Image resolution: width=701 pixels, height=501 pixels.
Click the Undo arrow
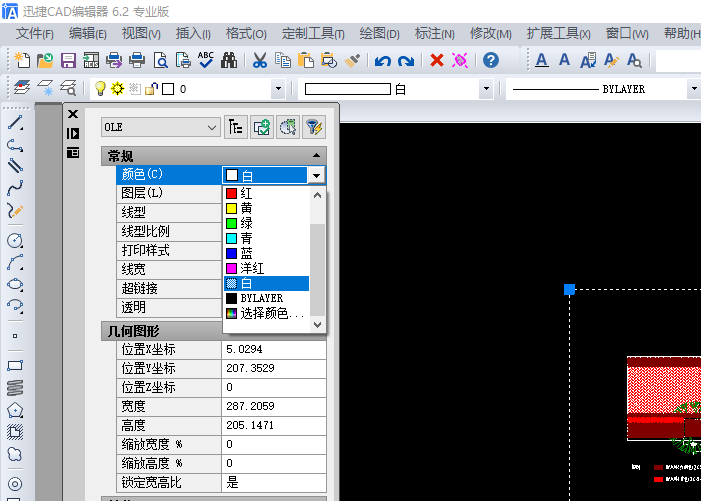[383, 60]
